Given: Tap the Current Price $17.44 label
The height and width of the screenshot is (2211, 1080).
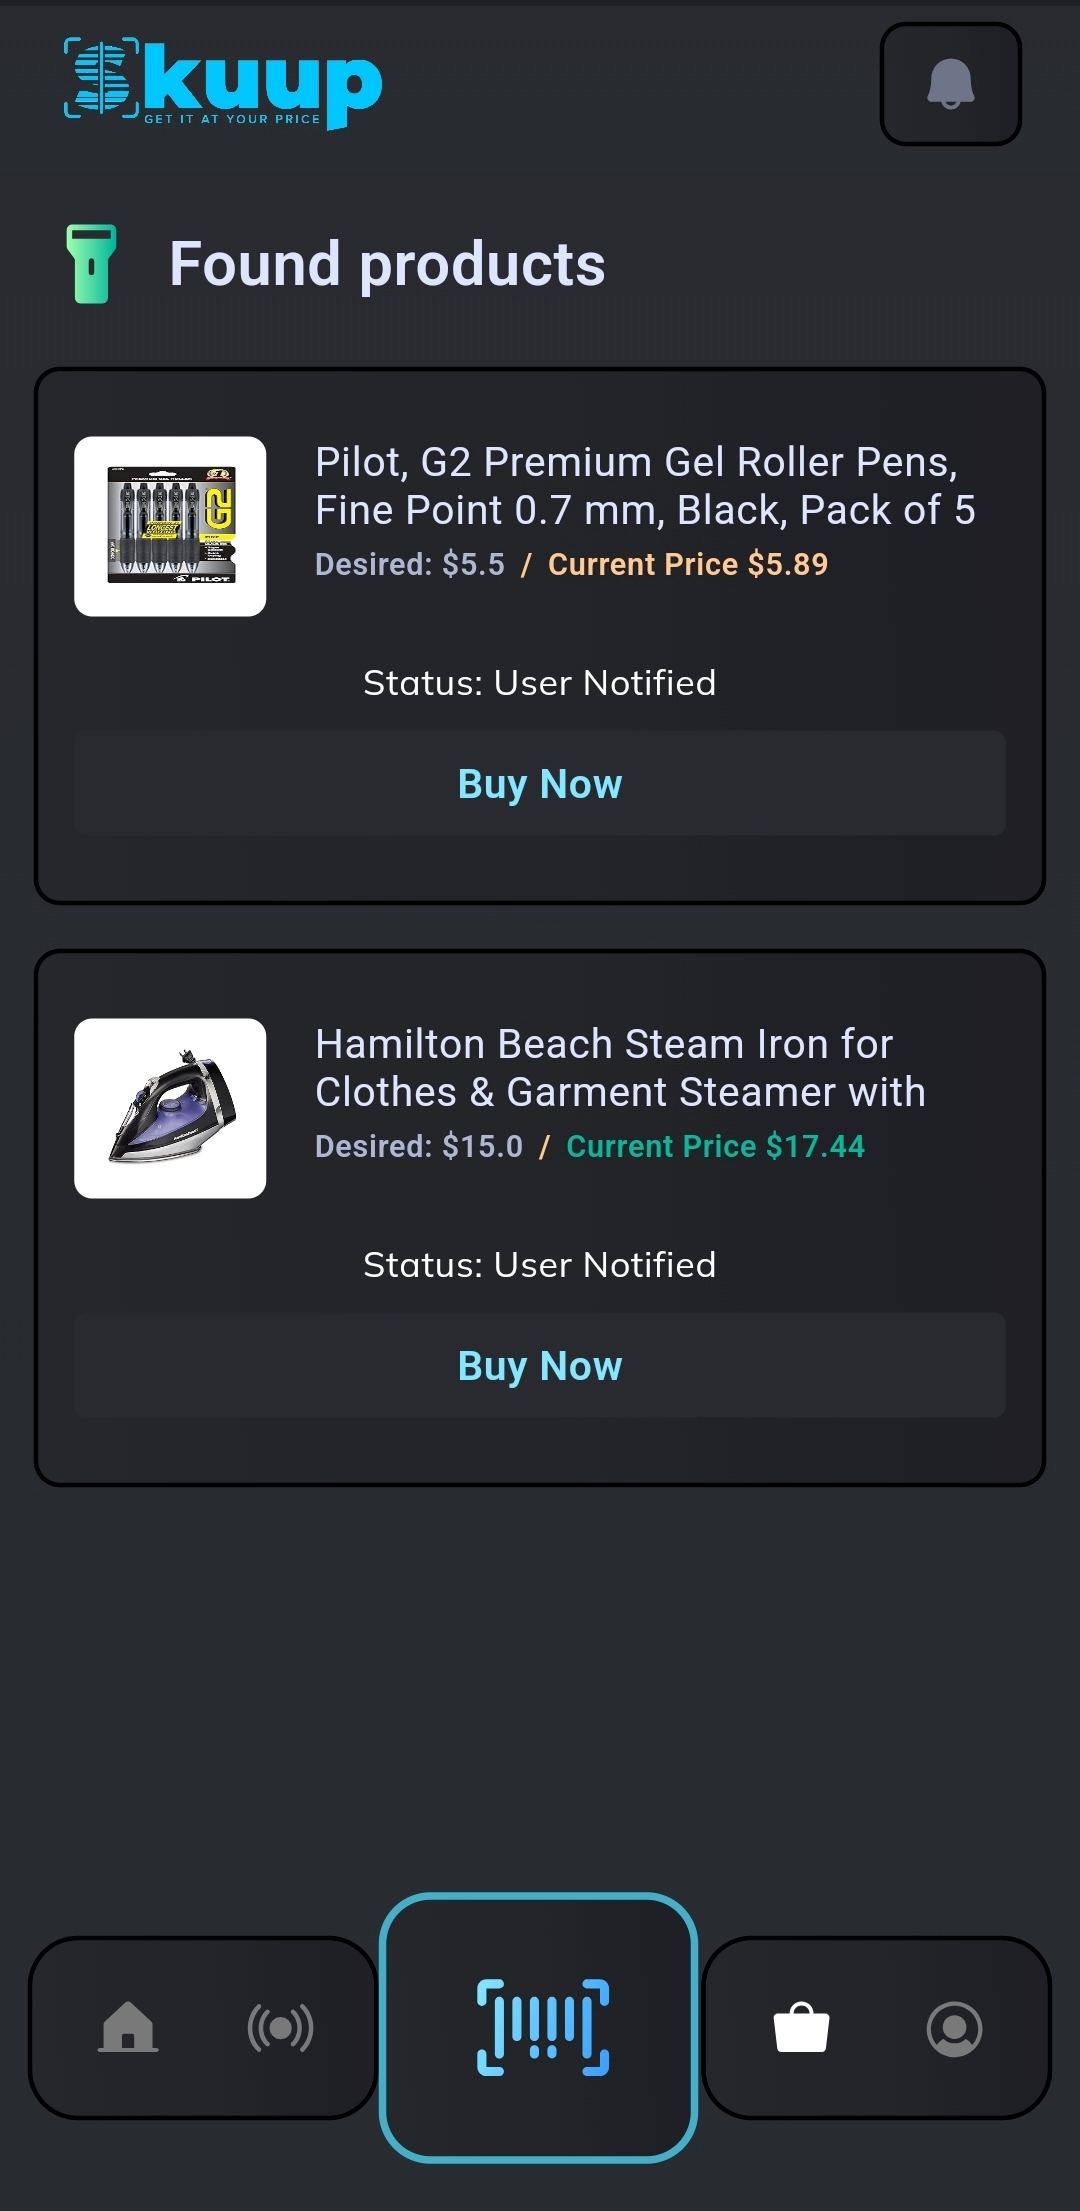Looking at the screenshot, I should 715,1147.
